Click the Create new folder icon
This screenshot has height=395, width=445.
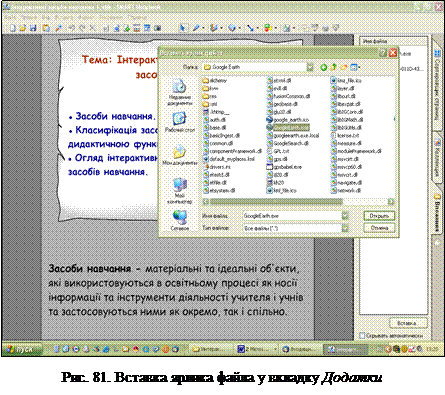coord(344,67)
